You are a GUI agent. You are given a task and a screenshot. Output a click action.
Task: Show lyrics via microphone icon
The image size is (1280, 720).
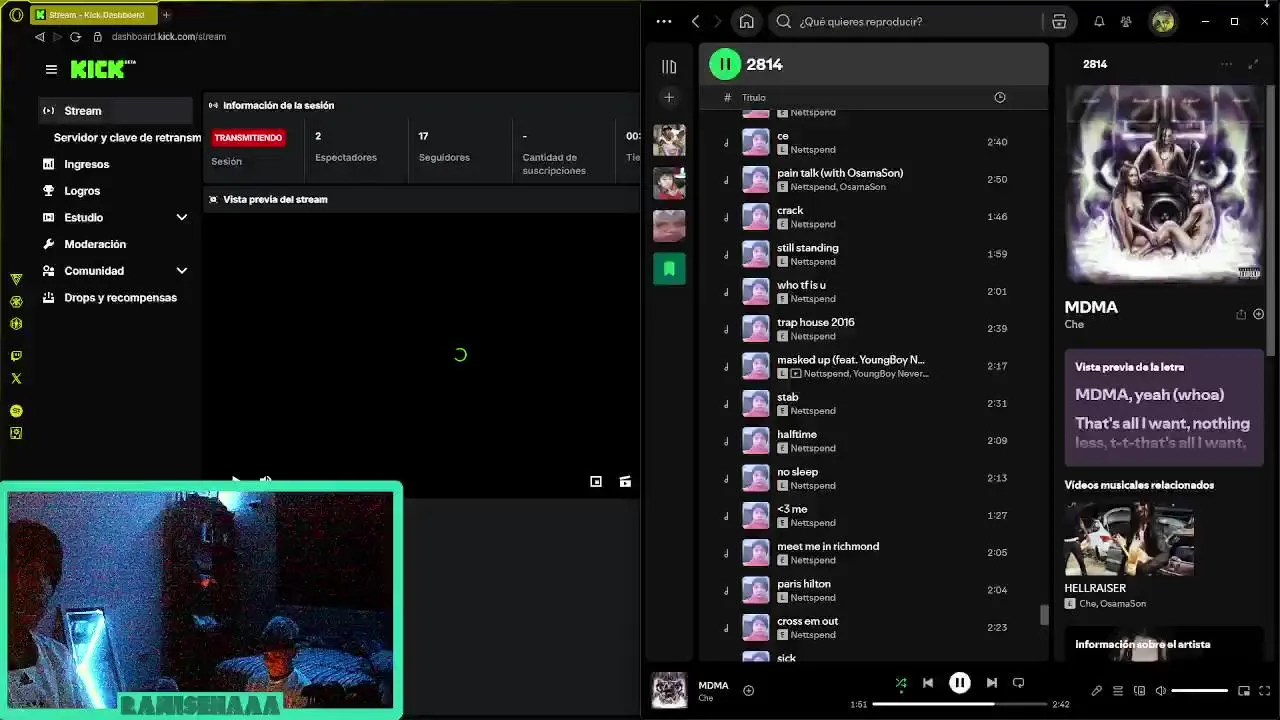(1097, 690)
